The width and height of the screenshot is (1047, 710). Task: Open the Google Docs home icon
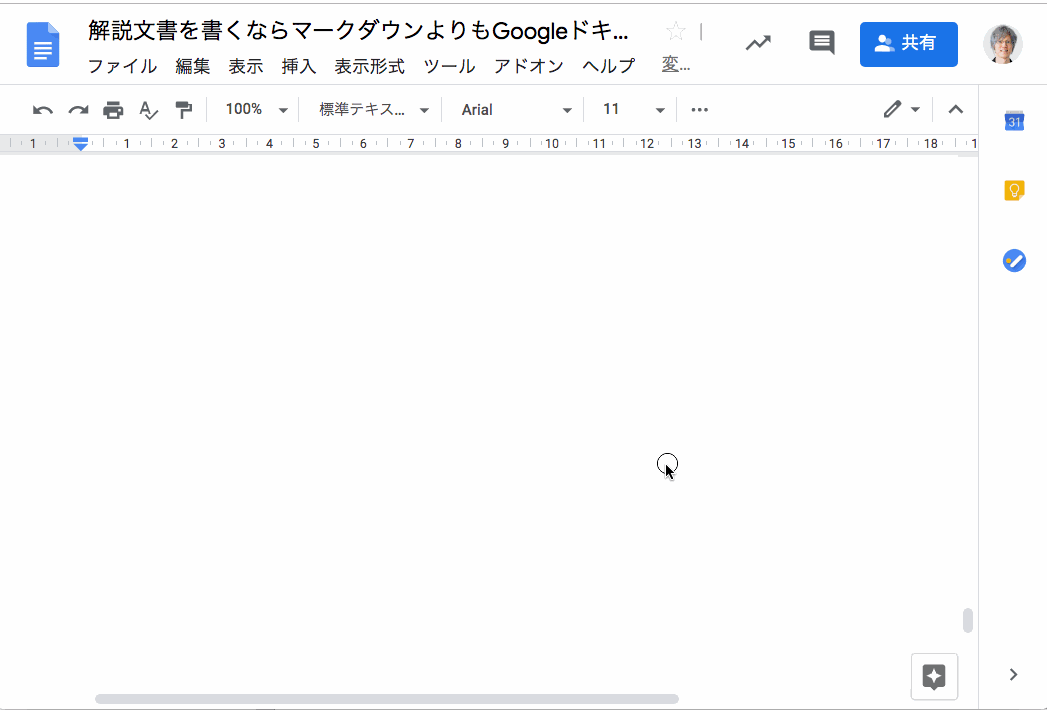(43, 44)
